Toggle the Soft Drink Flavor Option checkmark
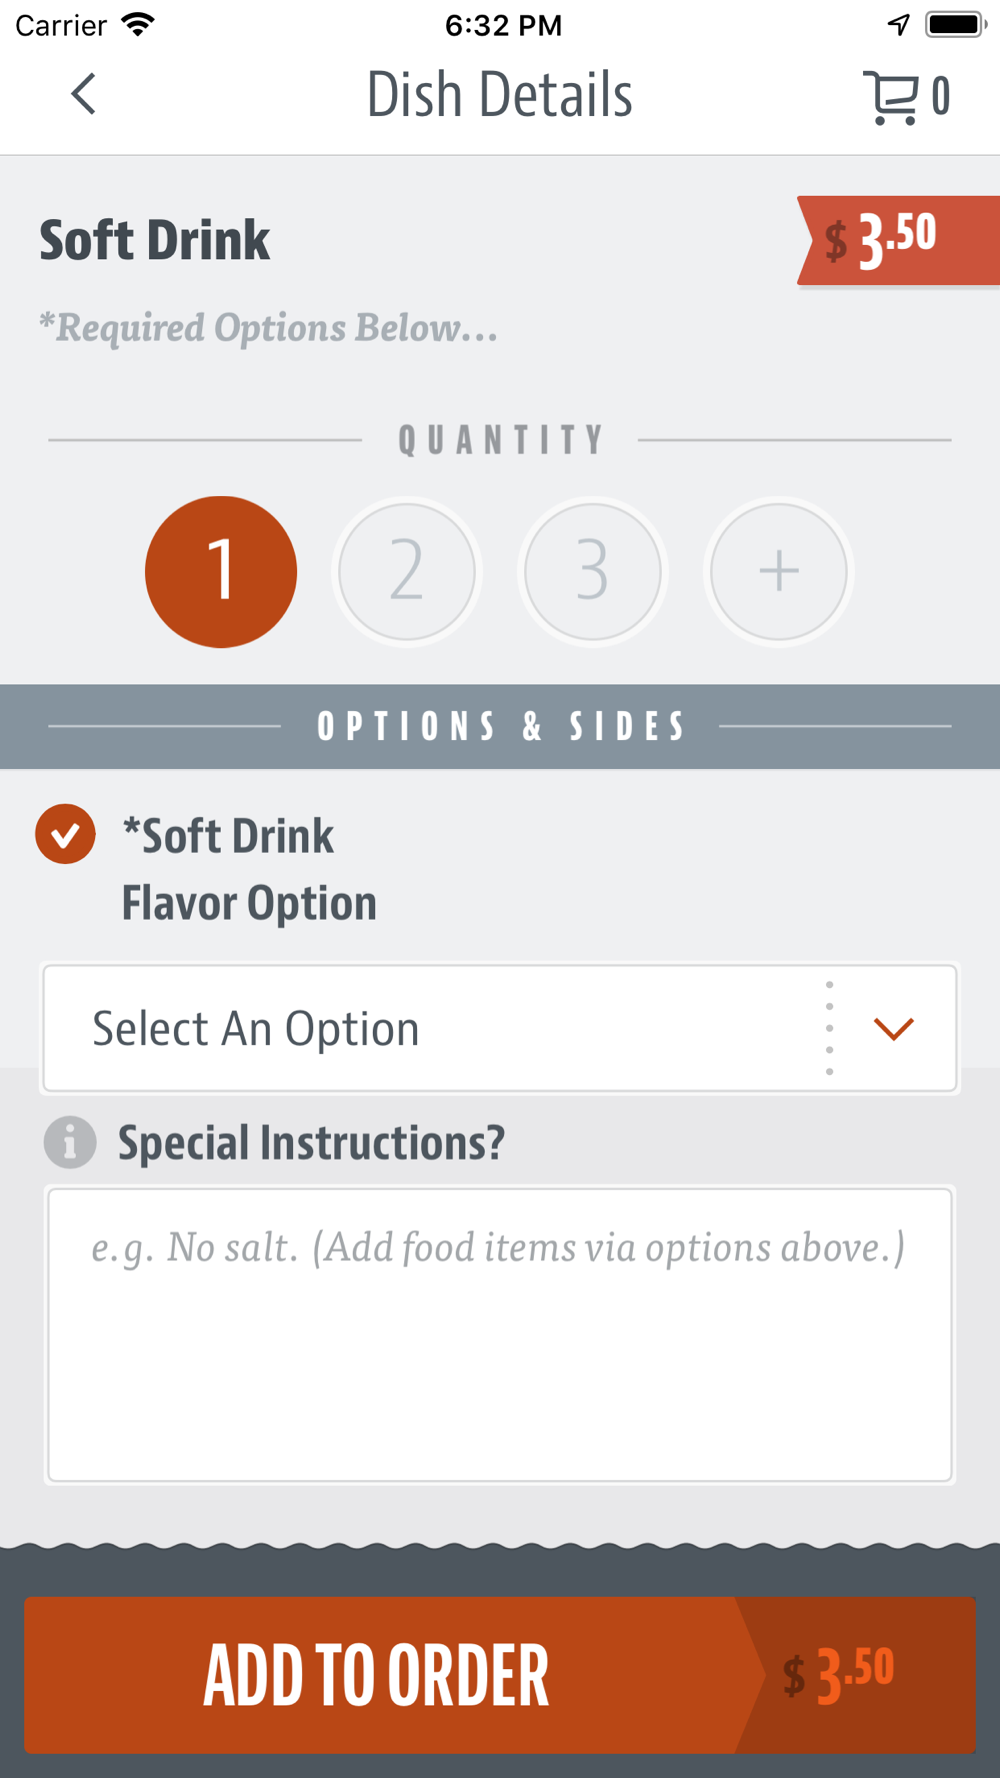The width and height of the screenshot is (1000, 1778). (x=66, y=834)
